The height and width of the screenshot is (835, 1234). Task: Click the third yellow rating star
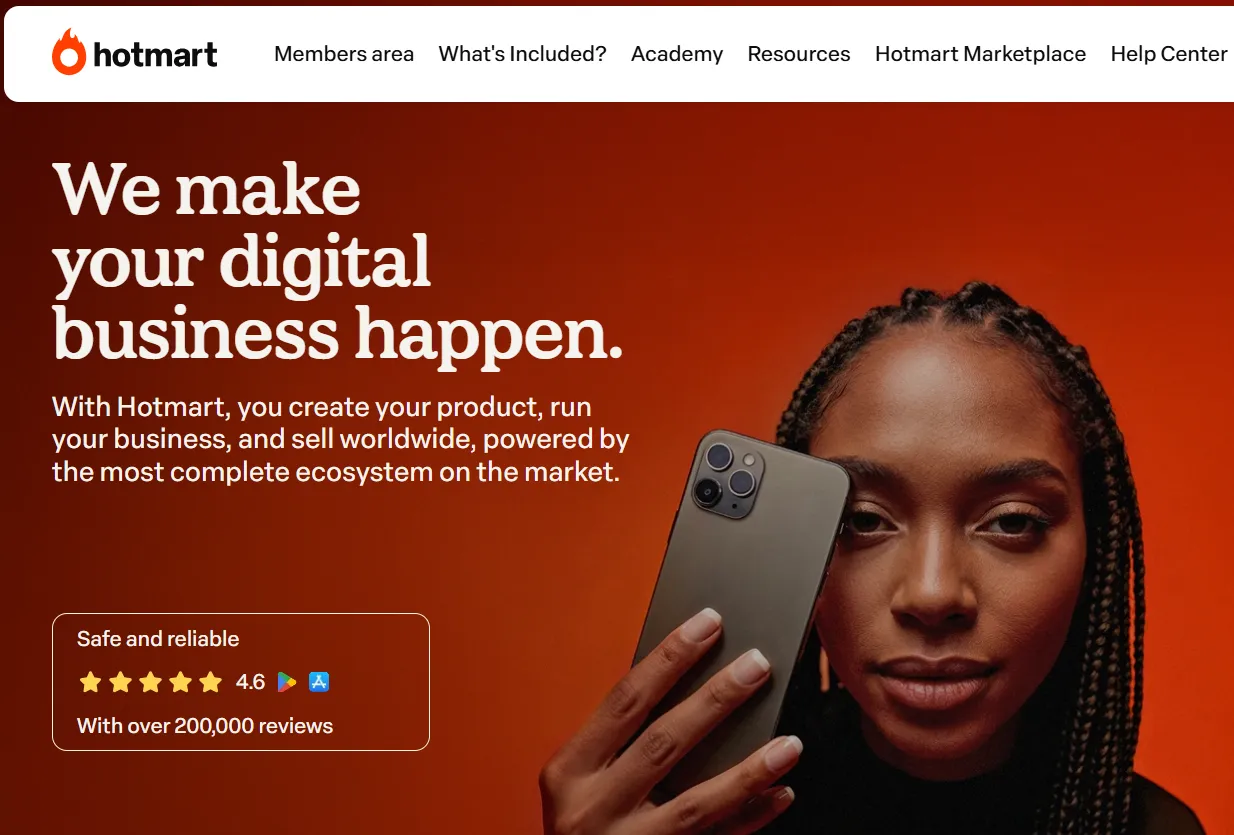click(150, 682)
